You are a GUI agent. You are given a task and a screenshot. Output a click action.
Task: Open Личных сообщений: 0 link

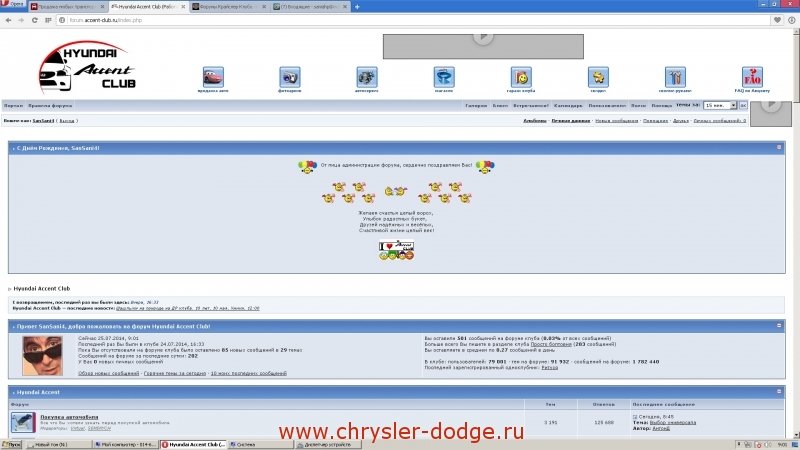(719, 121)
